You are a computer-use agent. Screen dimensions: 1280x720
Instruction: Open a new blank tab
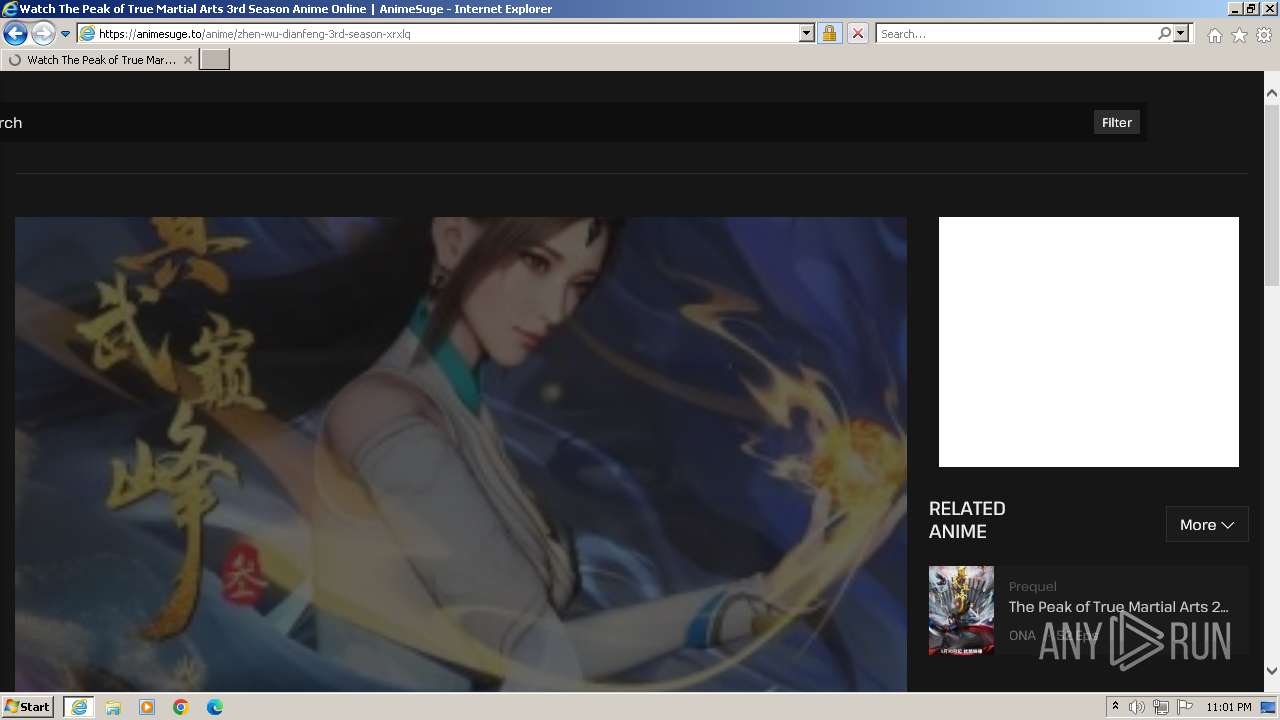(x=215, y=59)
